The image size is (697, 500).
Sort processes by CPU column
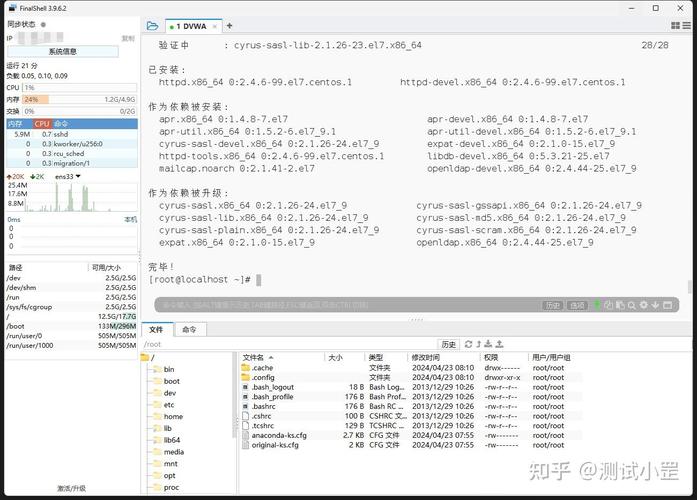[42, 124]
